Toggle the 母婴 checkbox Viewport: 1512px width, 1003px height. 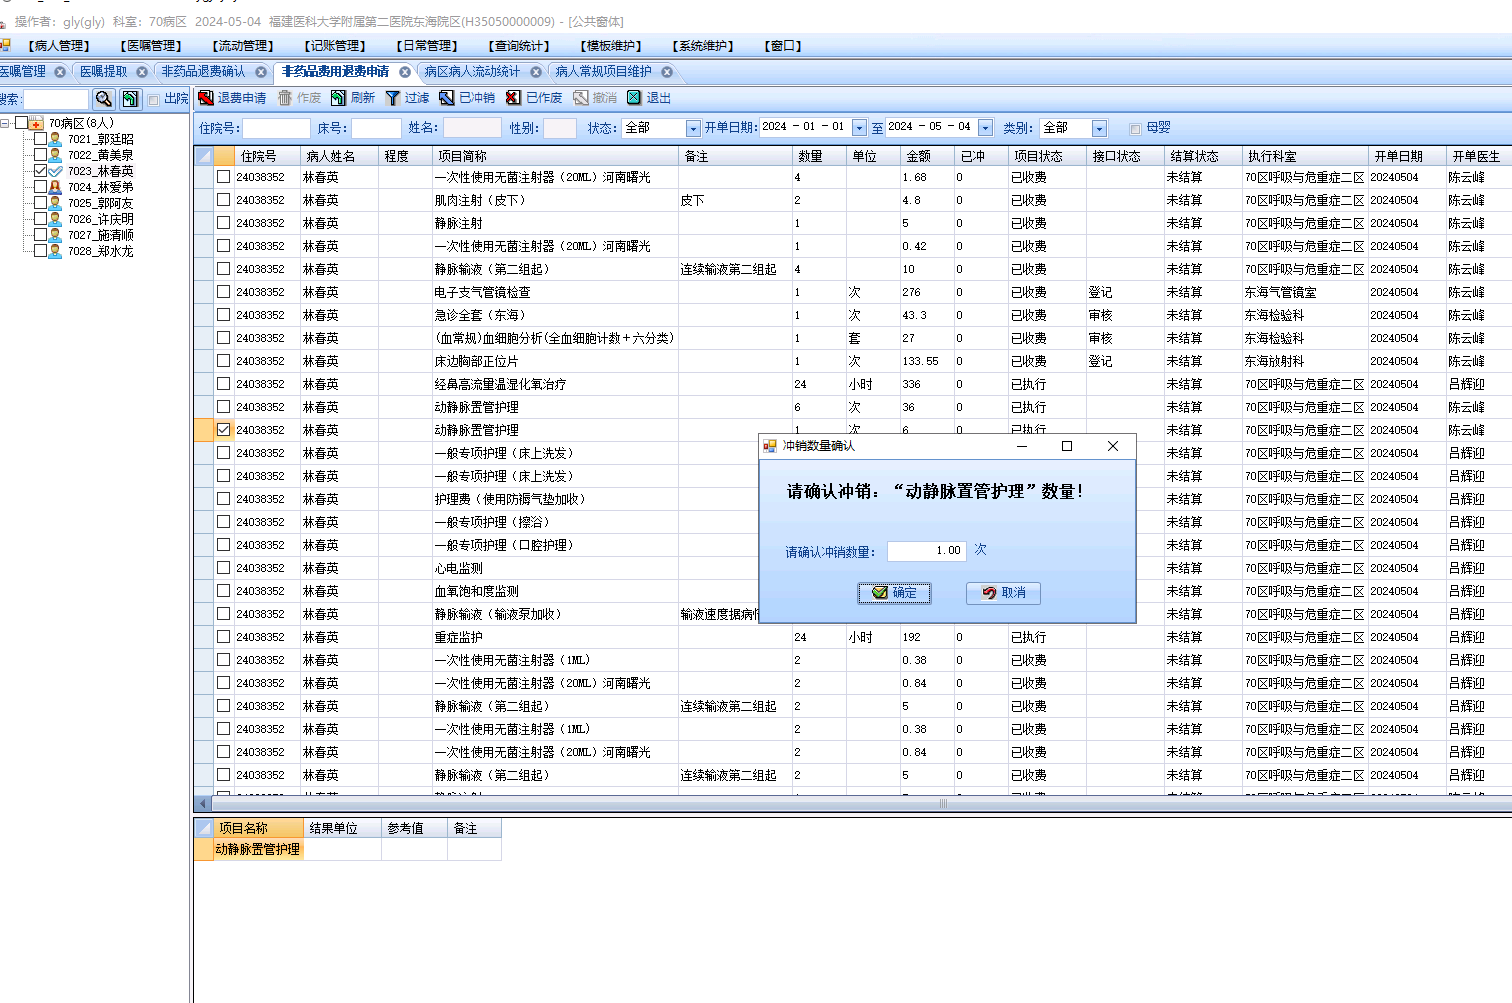tap(1135, 129)
